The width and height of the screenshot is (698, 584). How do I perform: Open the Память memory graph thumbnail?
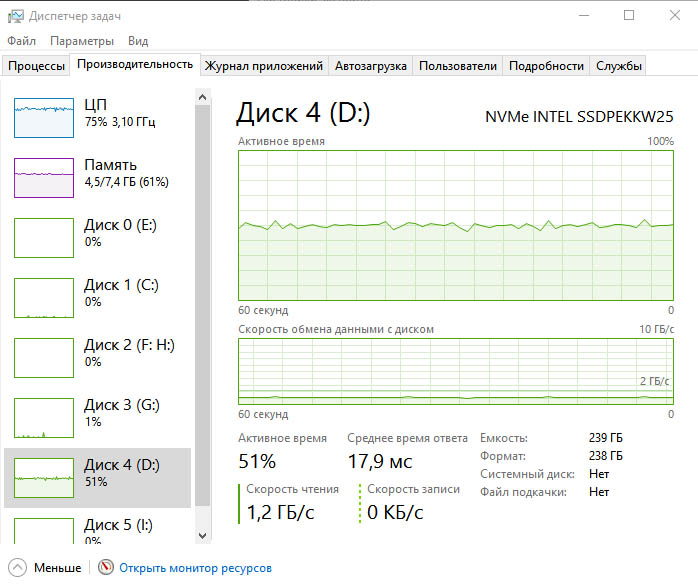[44, 177]
